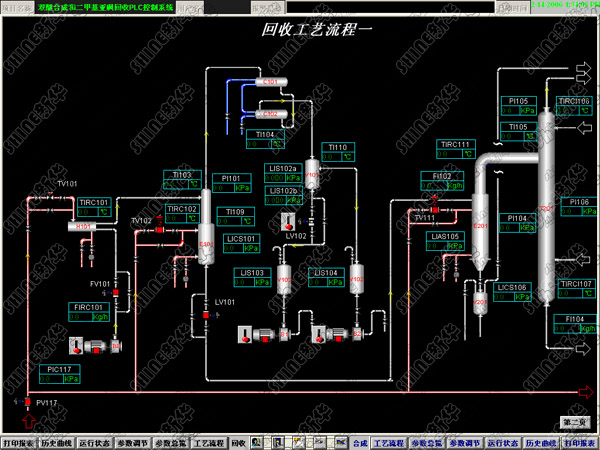Screen dimensions: 600x450
Task: Select the 回收 section tab
Action: click(x=238, y=441)
